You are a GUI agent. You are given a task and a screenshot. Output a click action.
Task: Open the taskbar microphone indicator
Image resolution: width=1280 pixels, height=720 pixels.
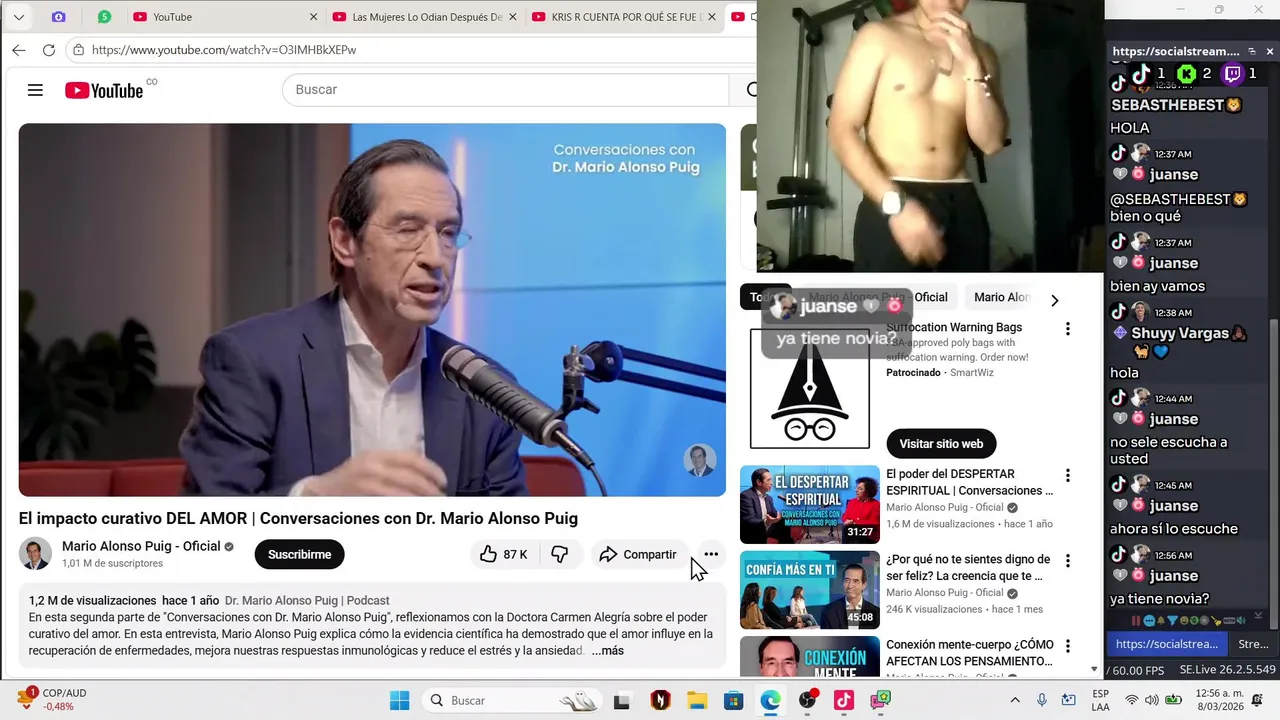click(1042, 700)
